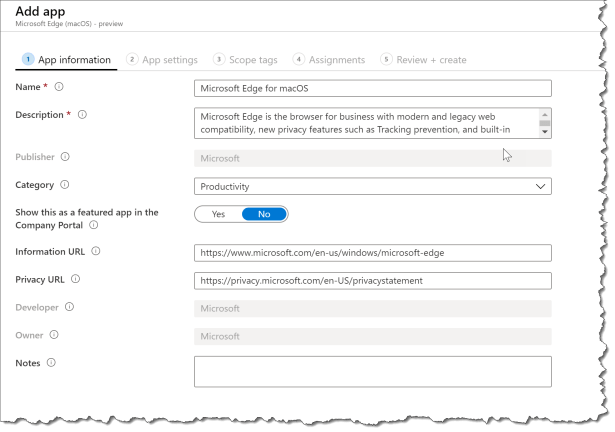The width and height of the screenshot is (615, 432).
Task: Click the disabled Publisher field
Action: (x=373, y=159)
